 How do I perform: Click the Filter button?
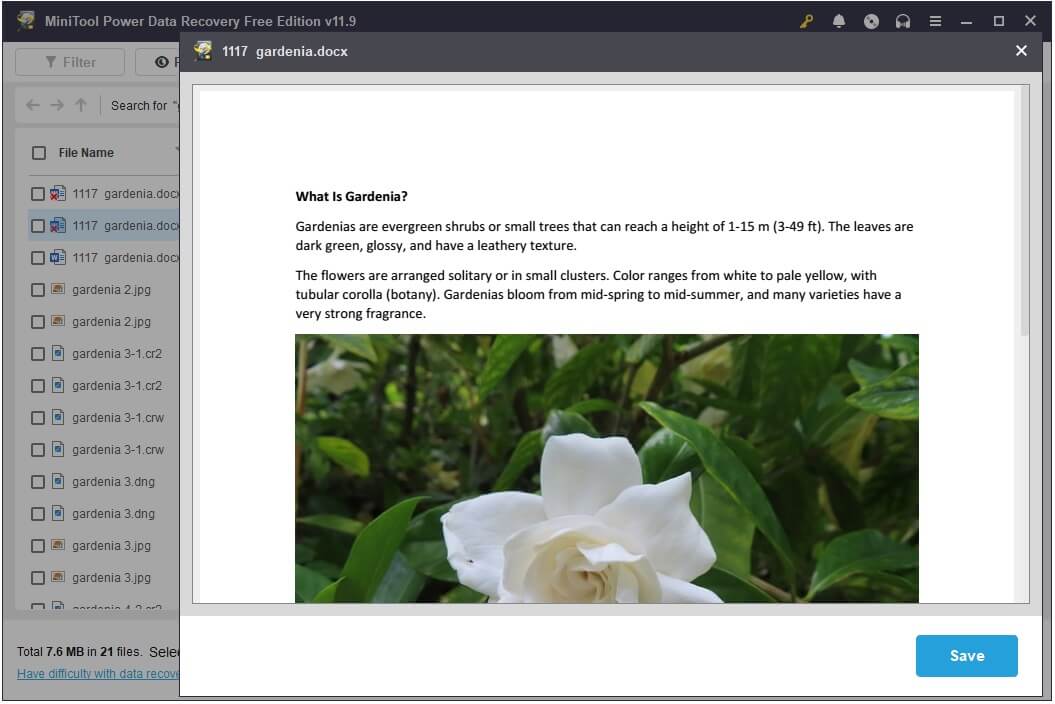pos(70,62)
